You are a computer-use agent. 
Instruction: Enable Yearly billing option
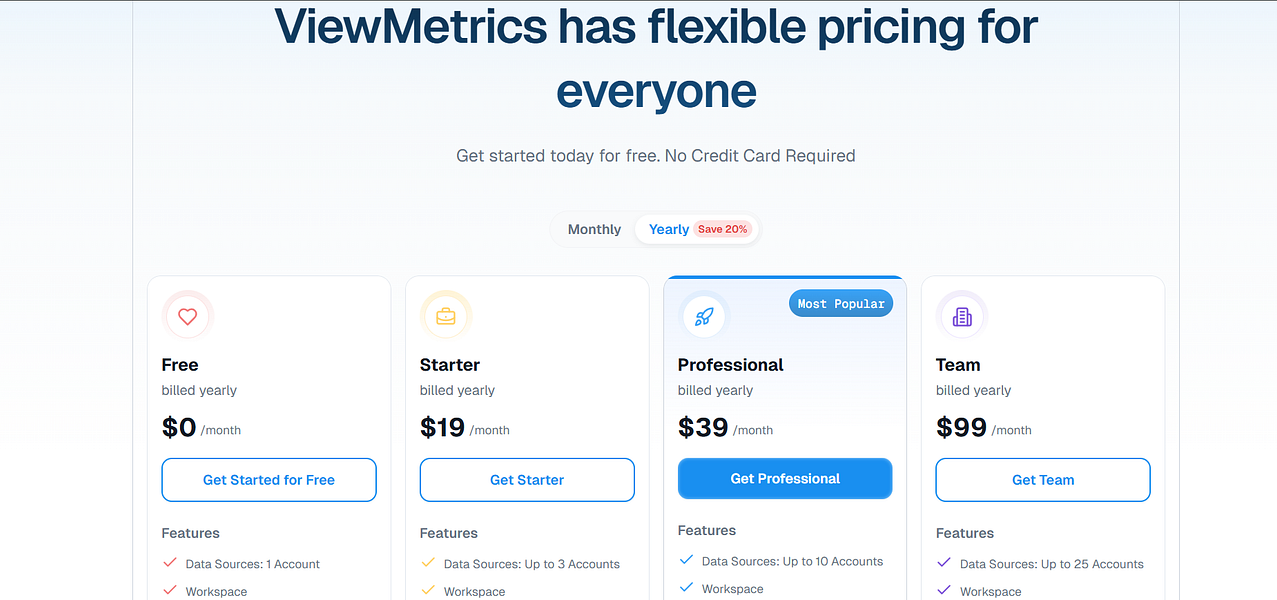668,229
